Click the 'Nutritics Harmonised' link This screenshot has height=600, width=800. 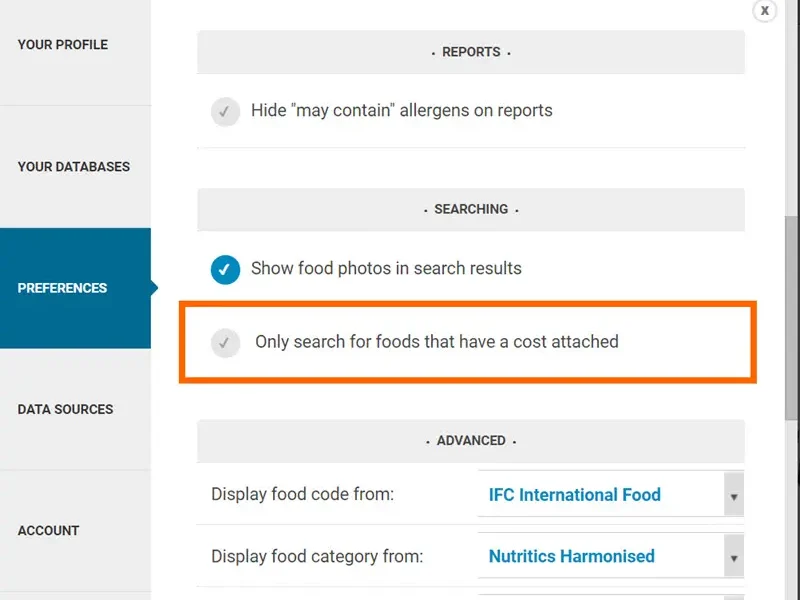(x=572, y=556)
